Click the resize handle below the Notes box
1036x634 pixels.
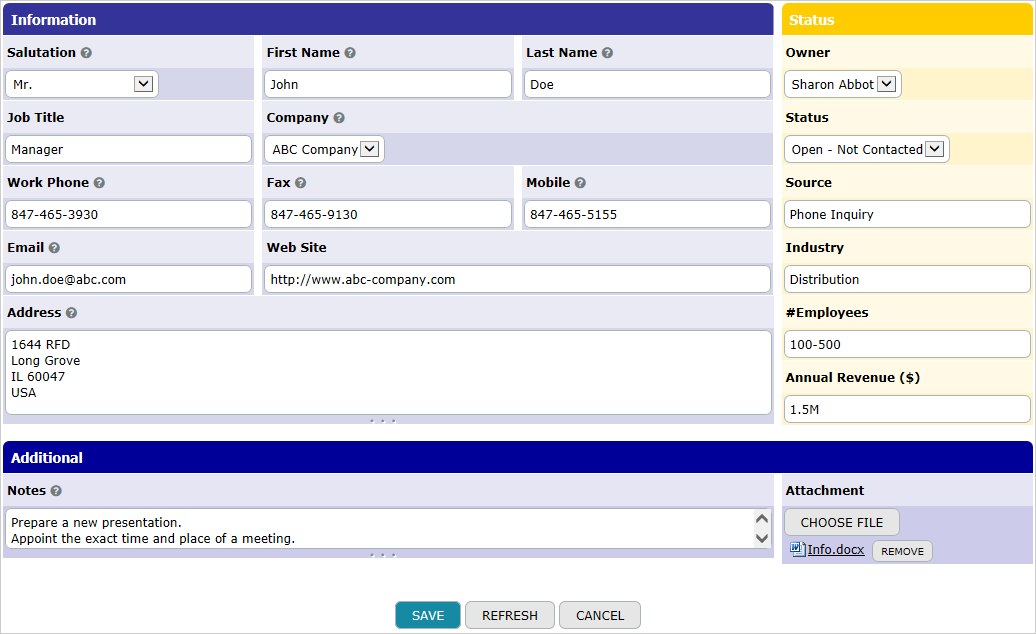383,555
